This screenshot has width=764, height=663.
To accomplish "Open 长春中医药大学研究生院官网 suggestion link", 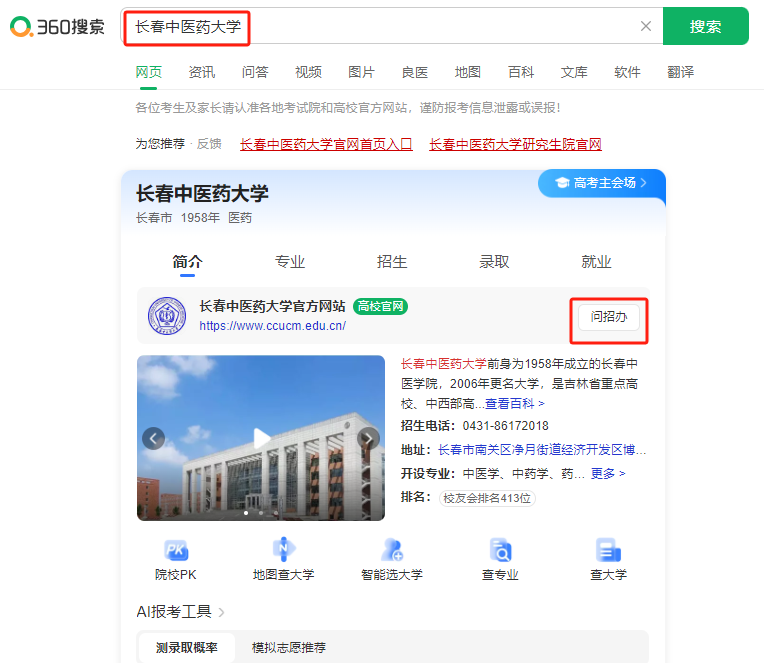I will point(515,144).
